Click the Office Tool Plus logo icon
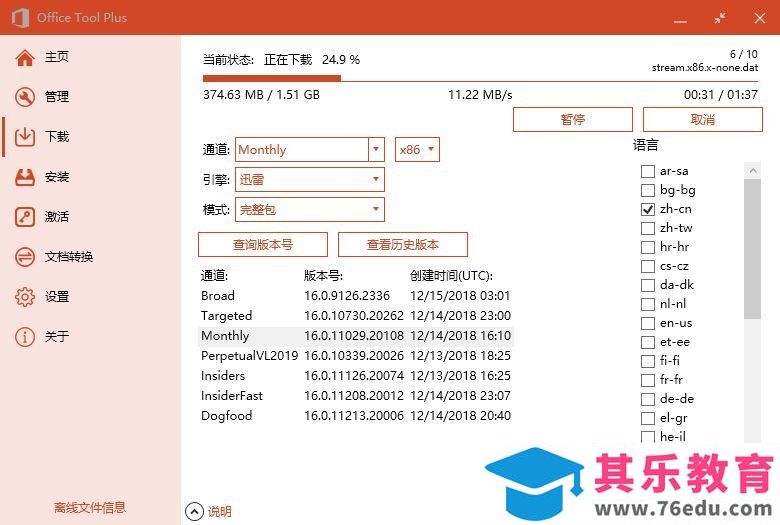Viewport: 780px width, 525px height. pyautogui.click(x=20, y=18)
